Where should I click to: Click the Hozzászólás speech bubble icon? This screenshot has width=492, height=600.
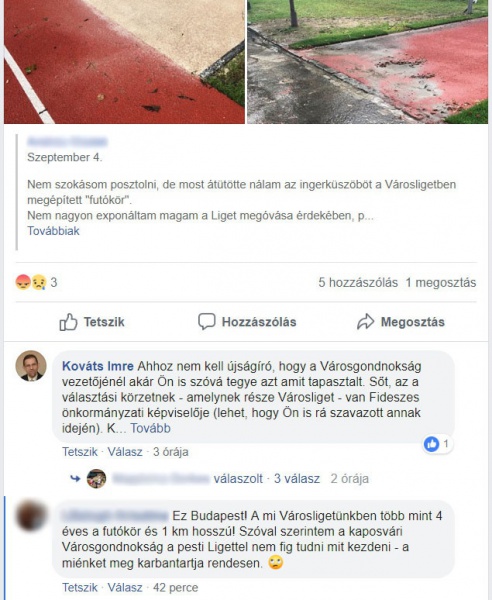click(207, 321)
